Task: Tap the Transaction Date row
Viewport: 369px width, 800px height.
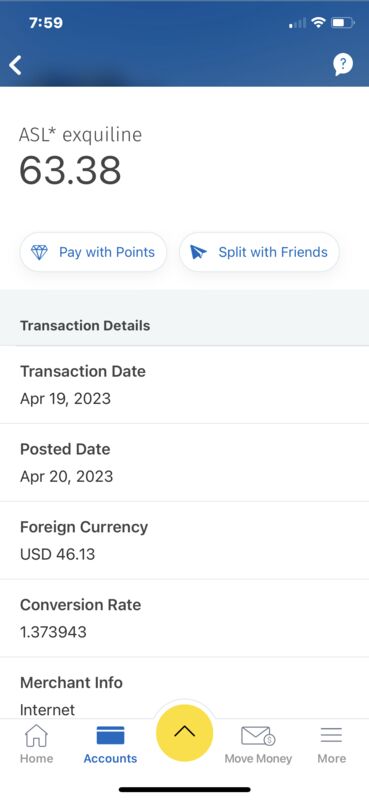Action: (184, 385)
